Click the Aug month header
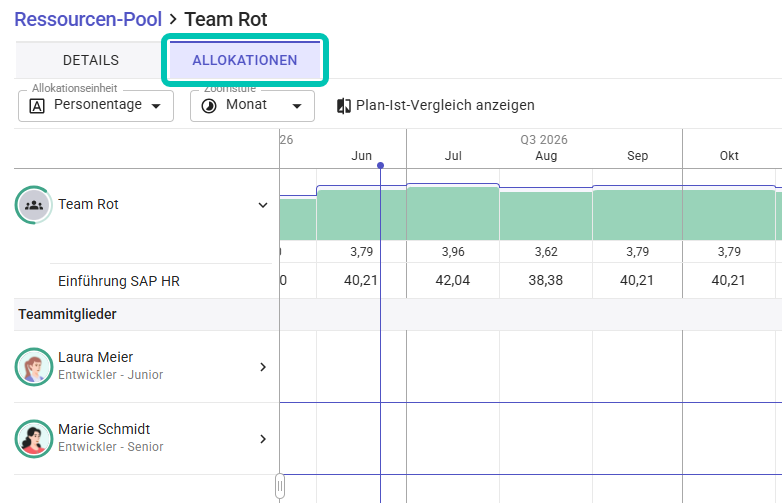 546,156
